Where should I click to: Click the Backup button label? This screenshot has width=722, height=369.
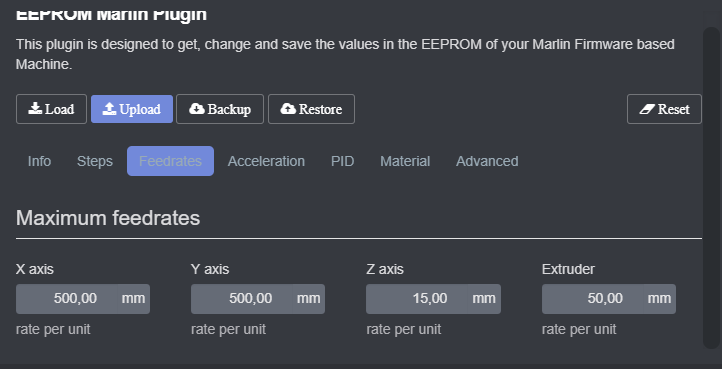point(229,110)
